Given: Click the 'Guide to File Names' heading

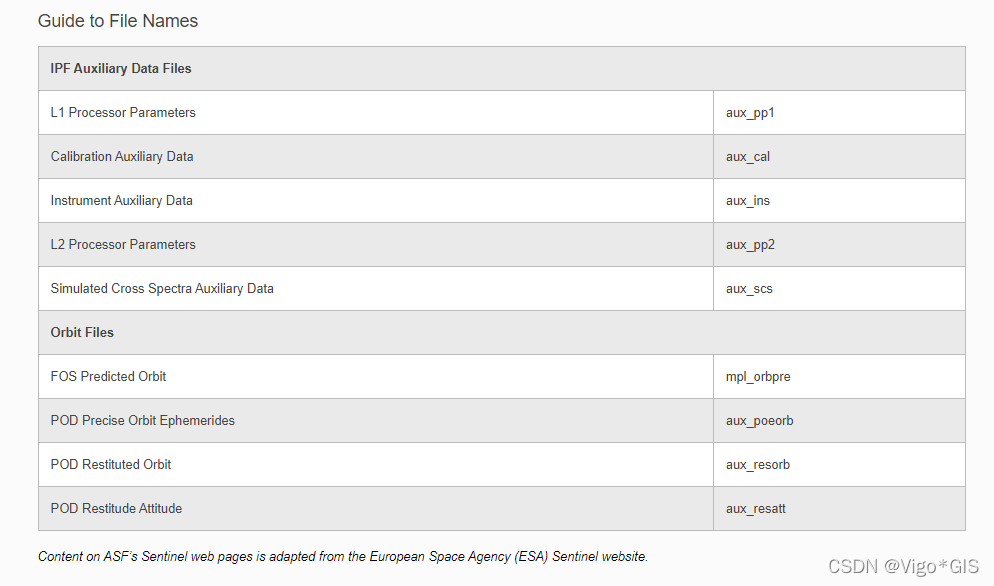Looking at the screenshot, I should 118,21.
